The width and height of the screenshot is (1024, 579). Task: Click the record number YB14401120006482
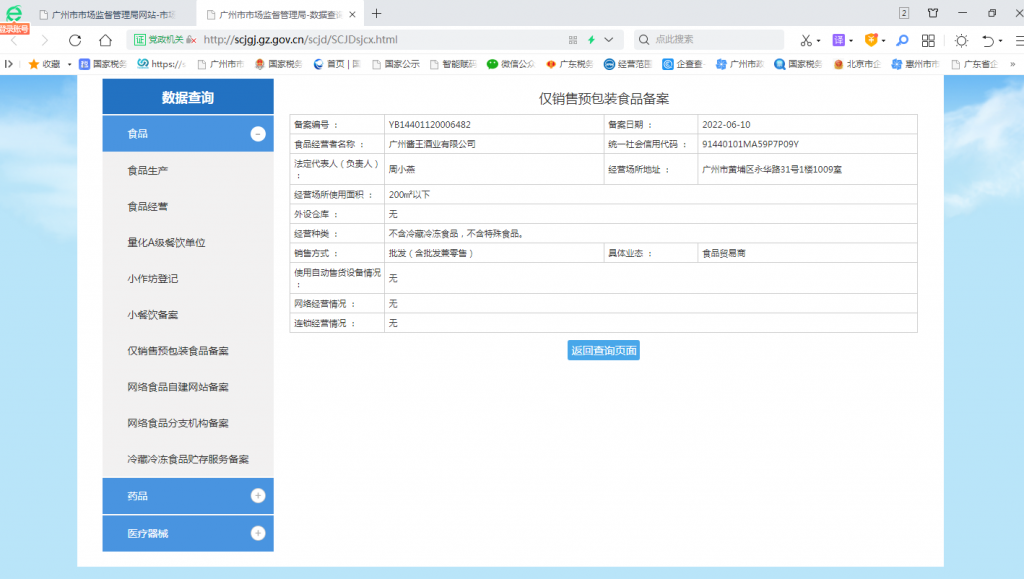tap(430, 125)
